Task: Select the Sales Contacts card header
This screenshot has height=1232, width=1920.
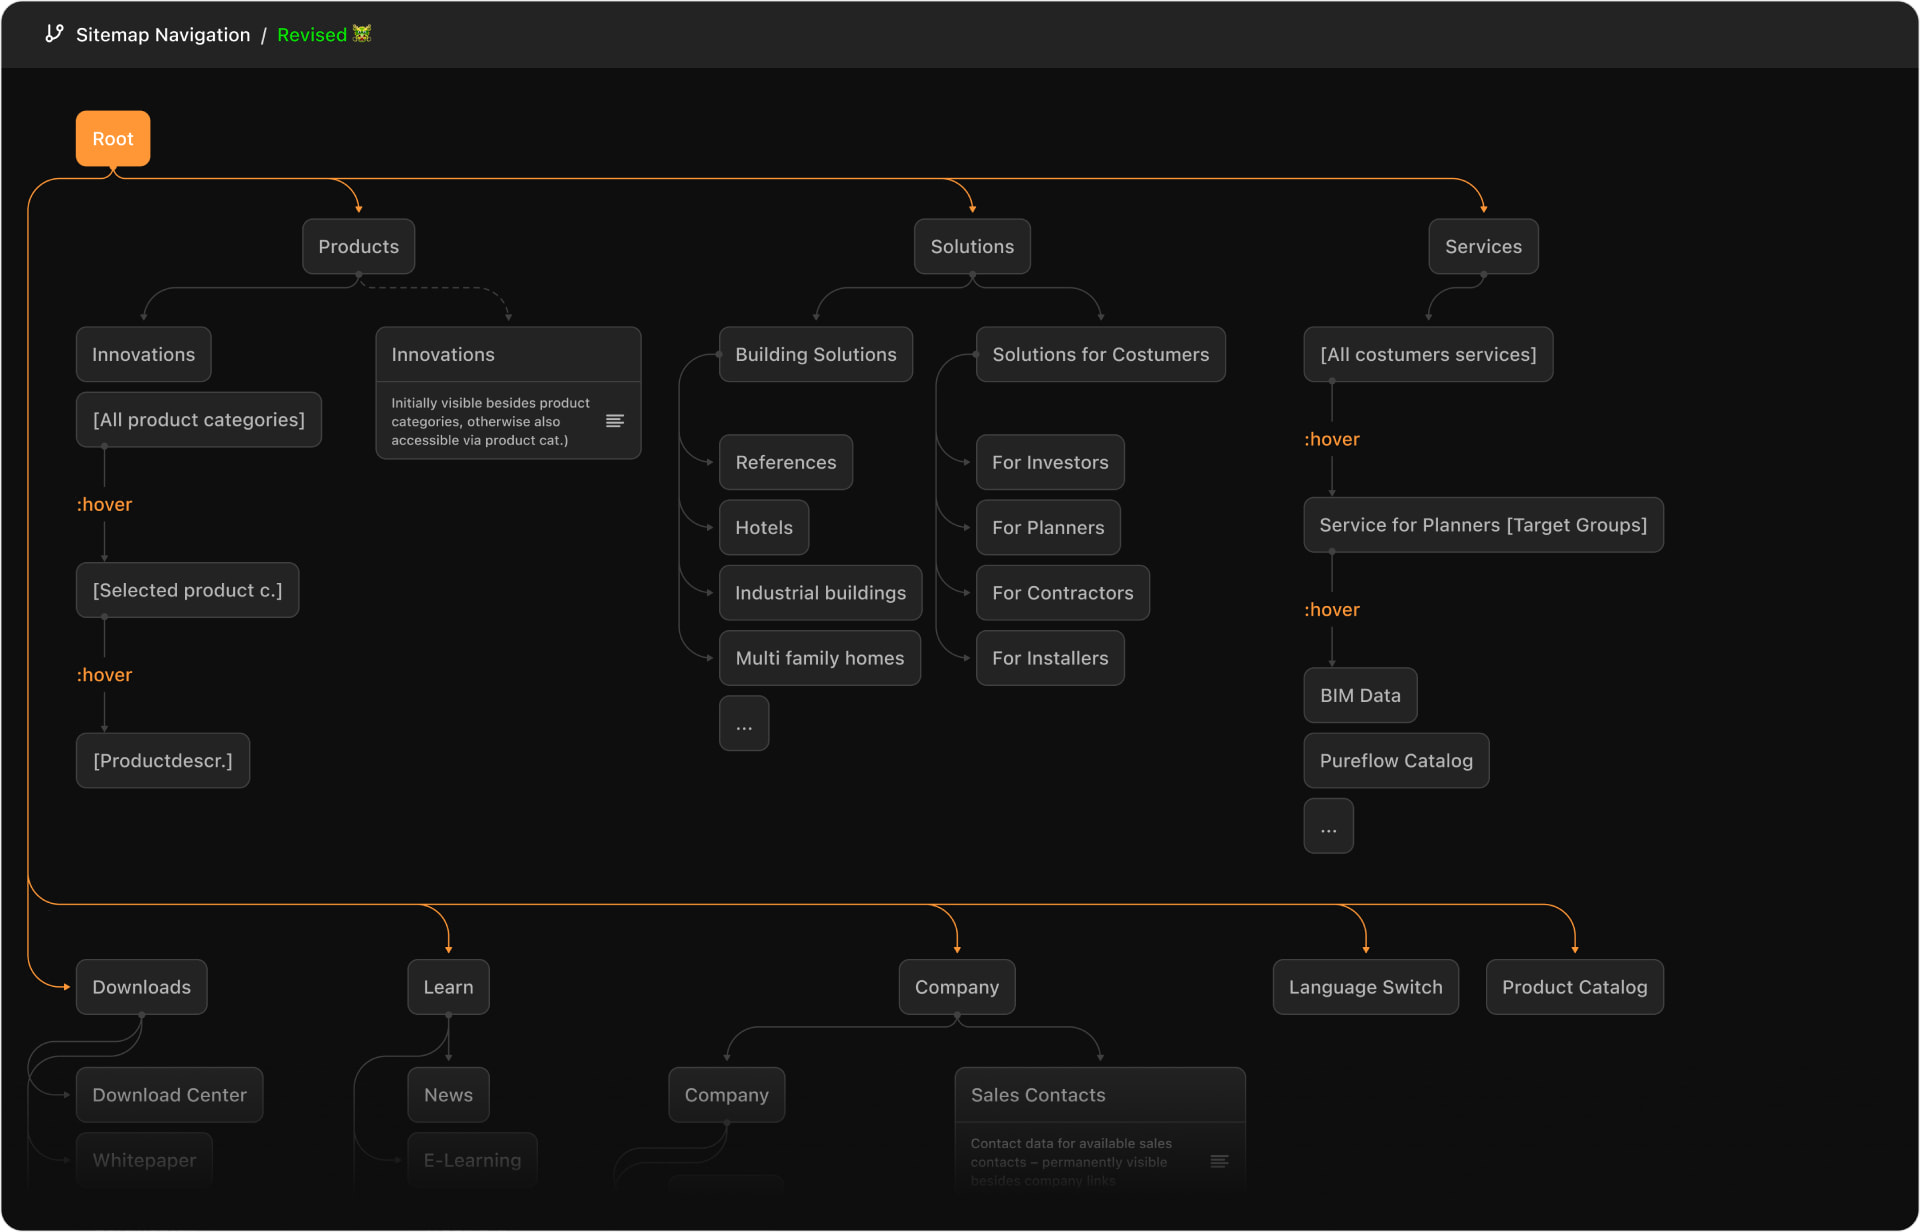Action: (x=1100, y=1096)
